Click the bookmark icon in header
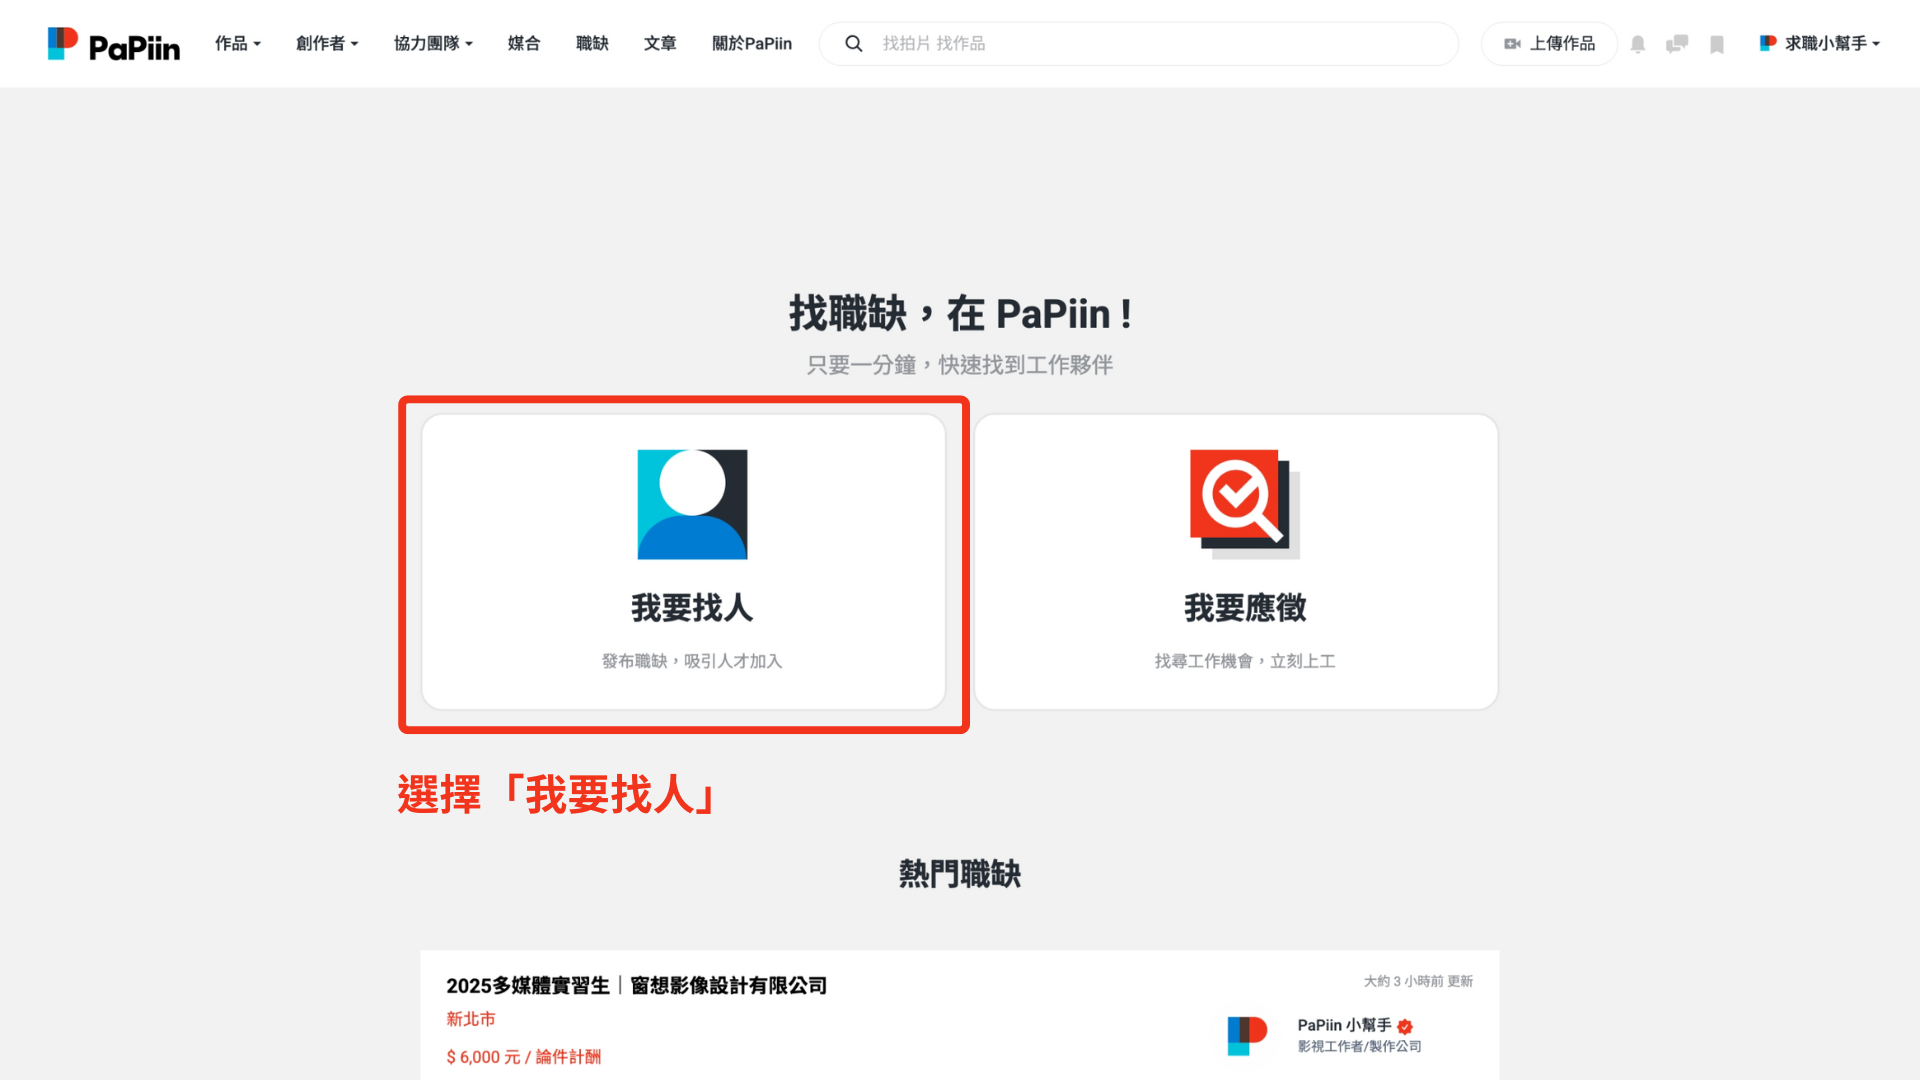The width and height of the screenshot is (1920, 1080). [x=1717, y=44]
